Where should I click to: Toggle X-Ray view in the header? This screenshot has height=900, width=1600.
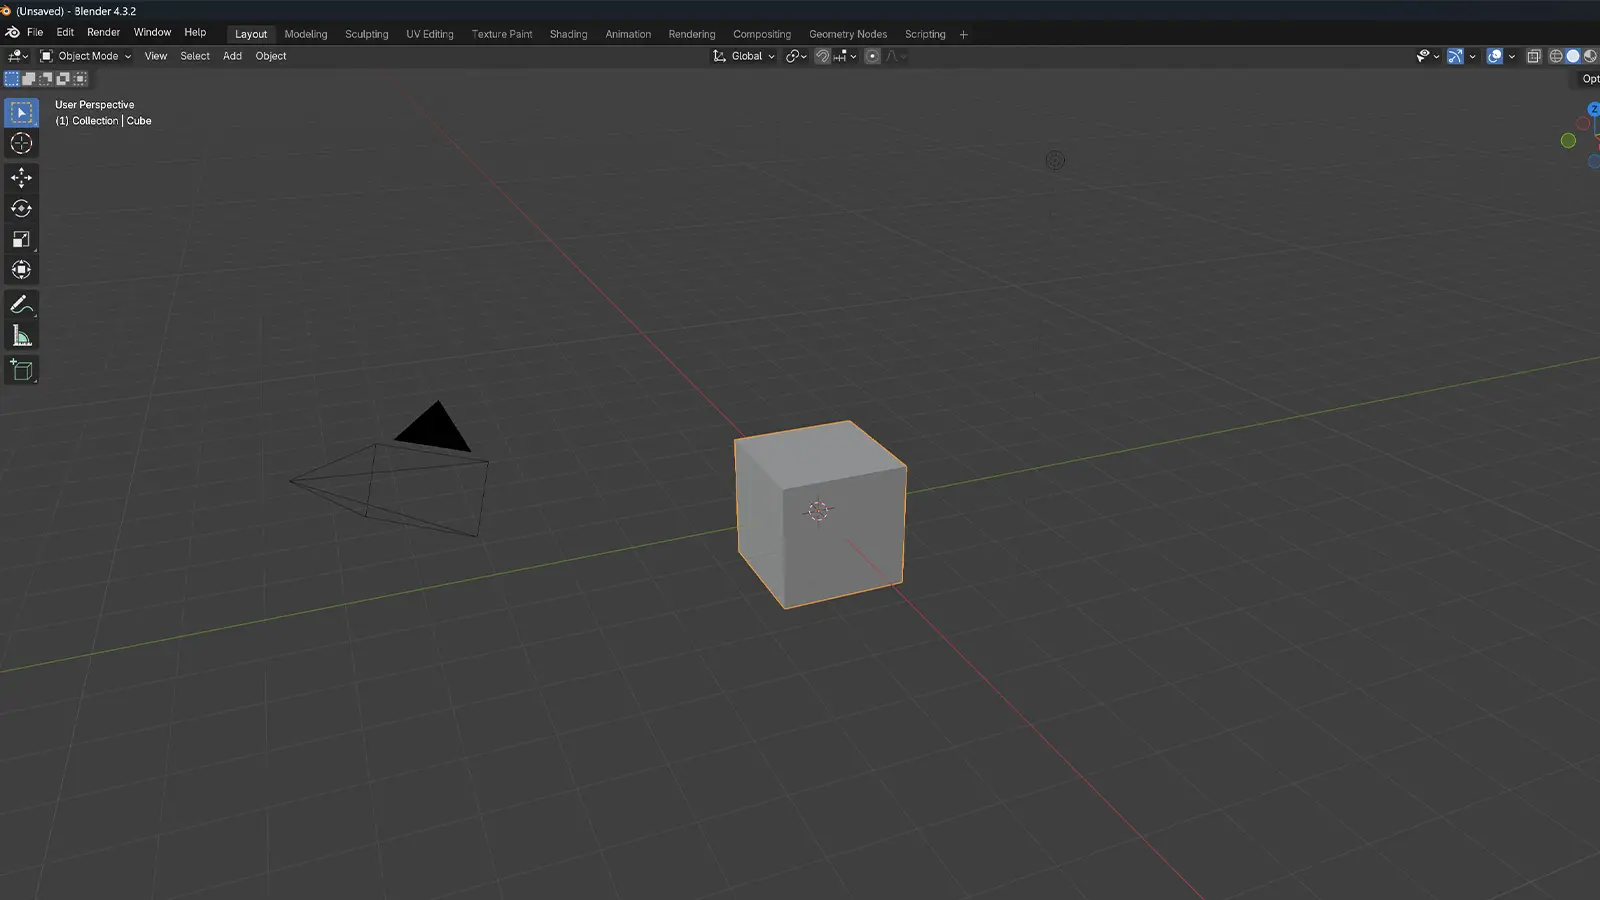pos(1533,57)
